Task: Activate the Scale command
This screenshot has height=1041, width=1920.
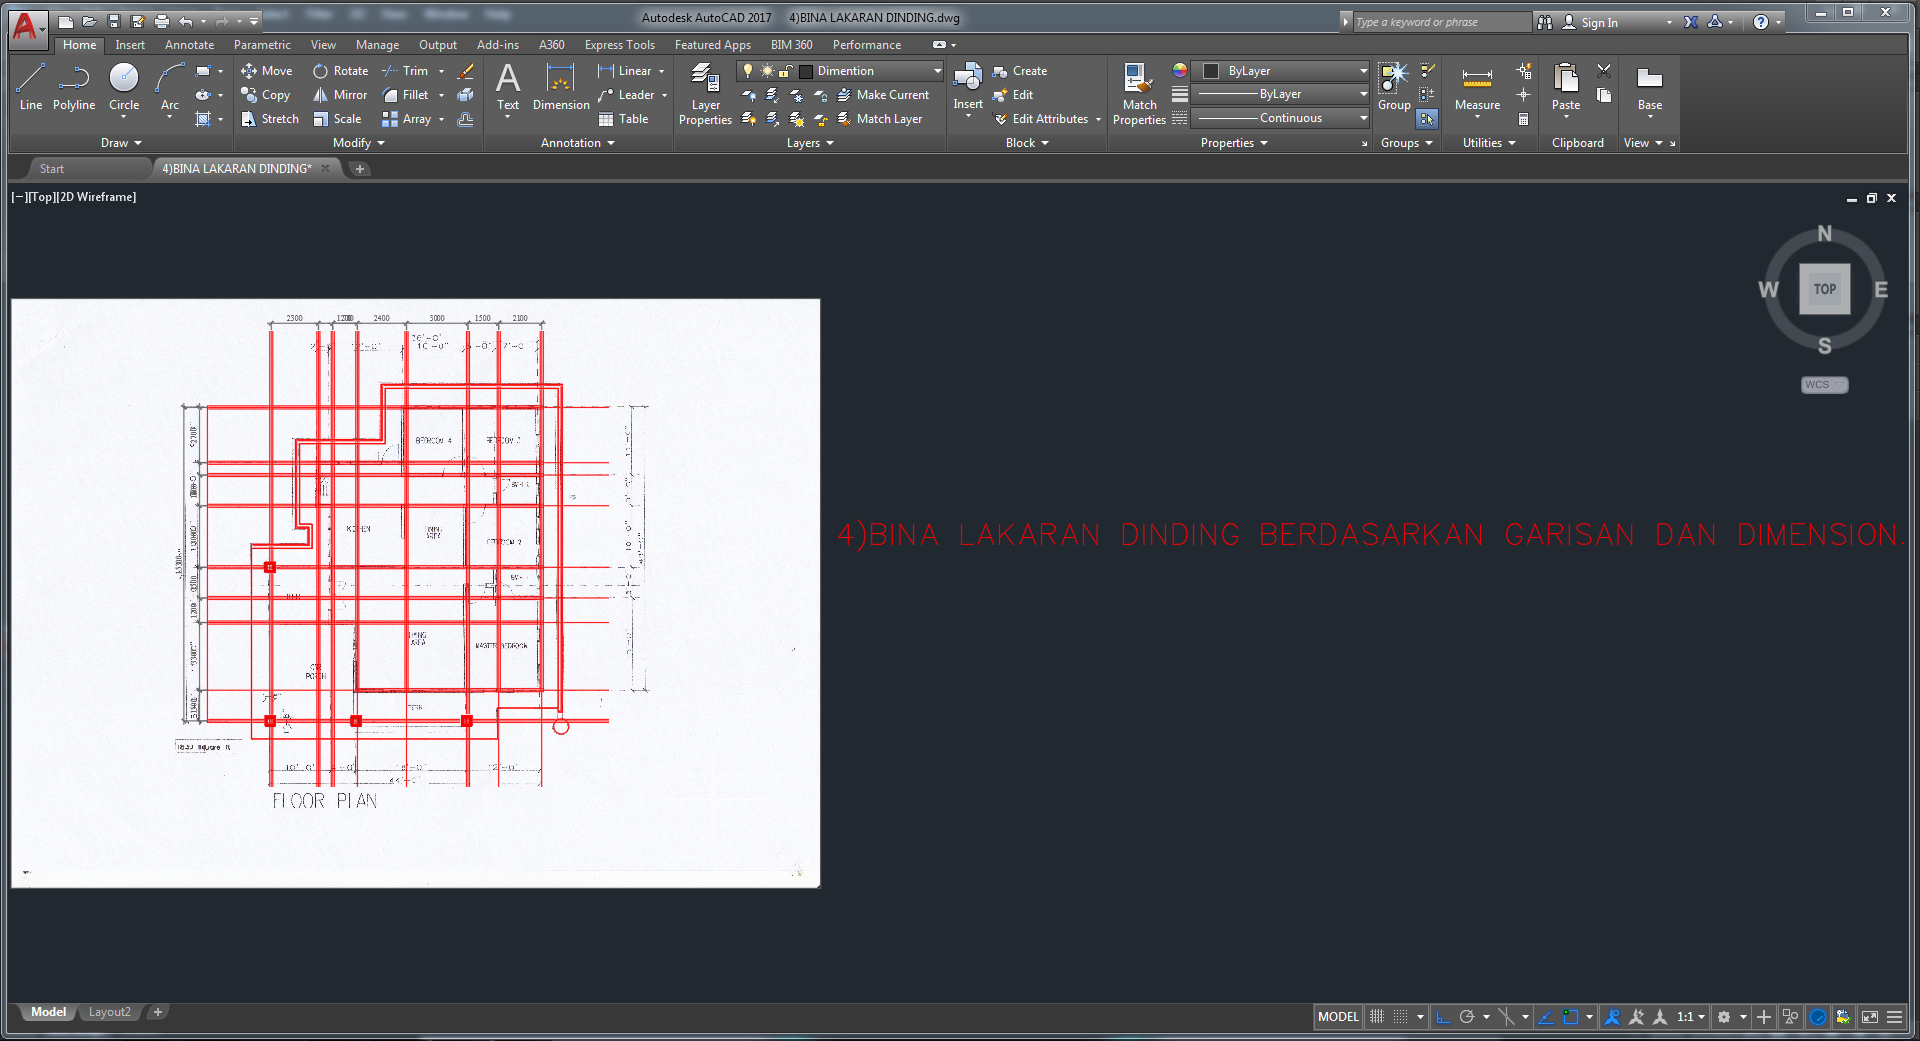Action: pos(337,119)
